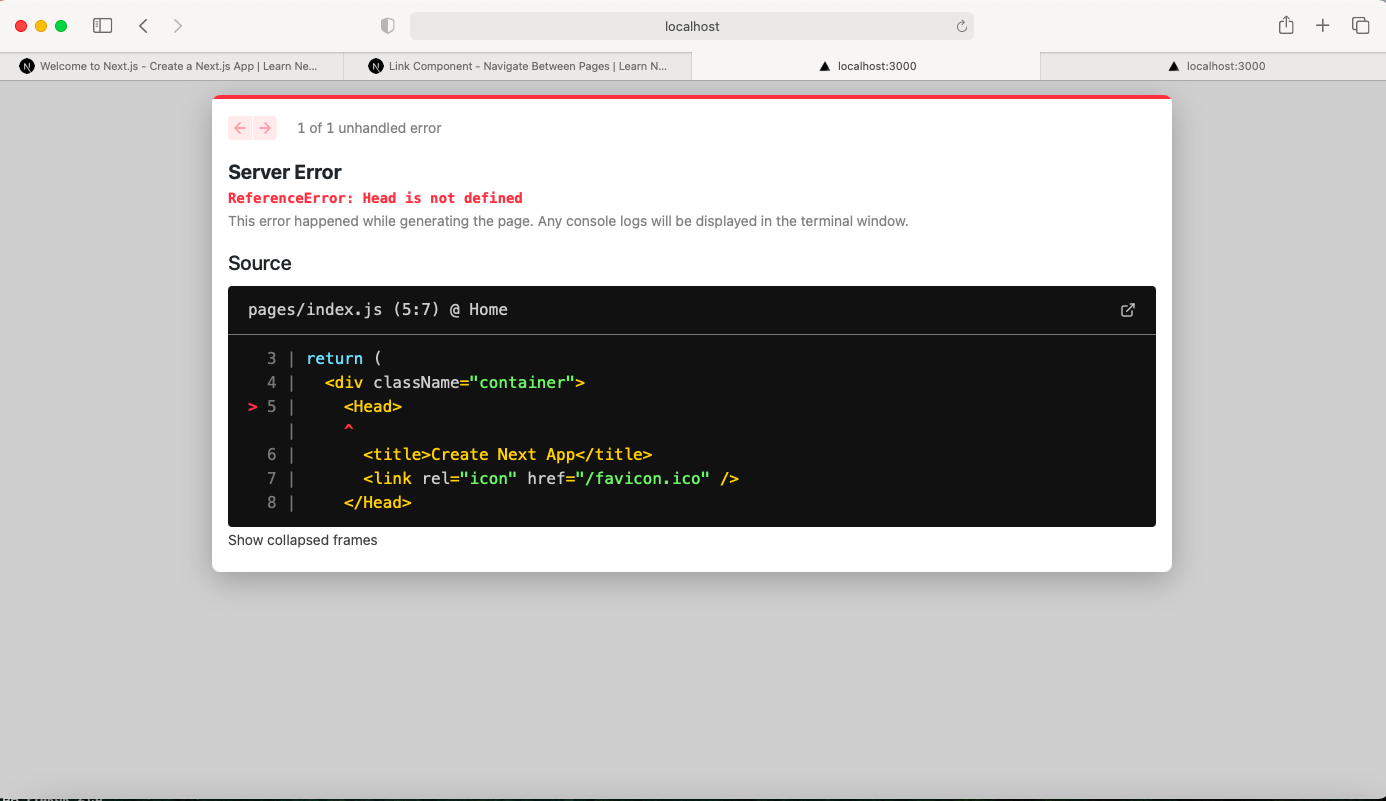The width and height of the screenshot is (1386, 801).
Task: Select the active localhost:3000 tab
Action: click(x=866, y=66)
